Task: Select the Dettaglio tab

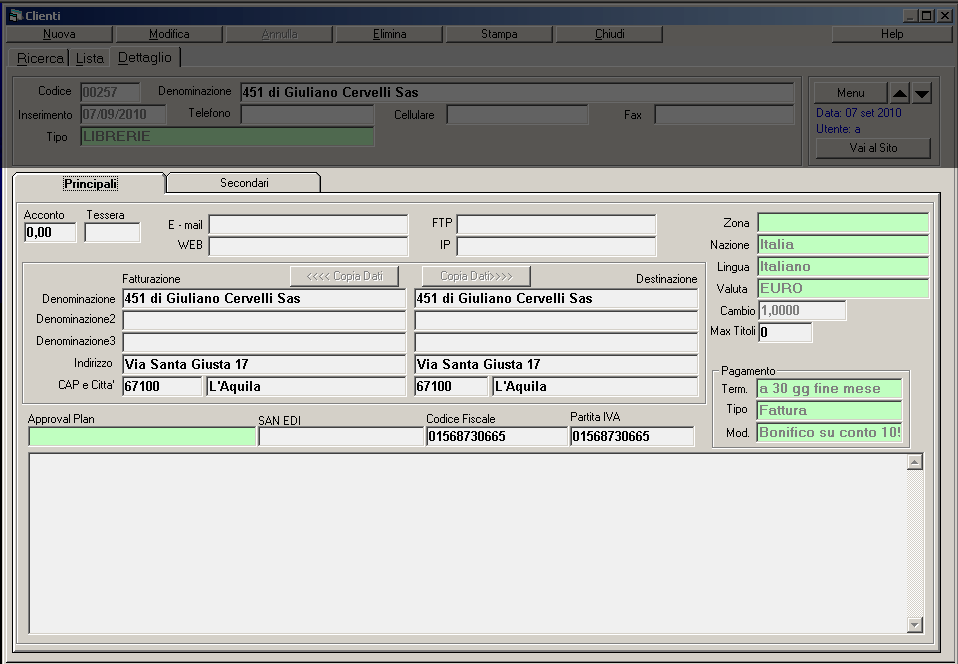Action: coord(145,57)
